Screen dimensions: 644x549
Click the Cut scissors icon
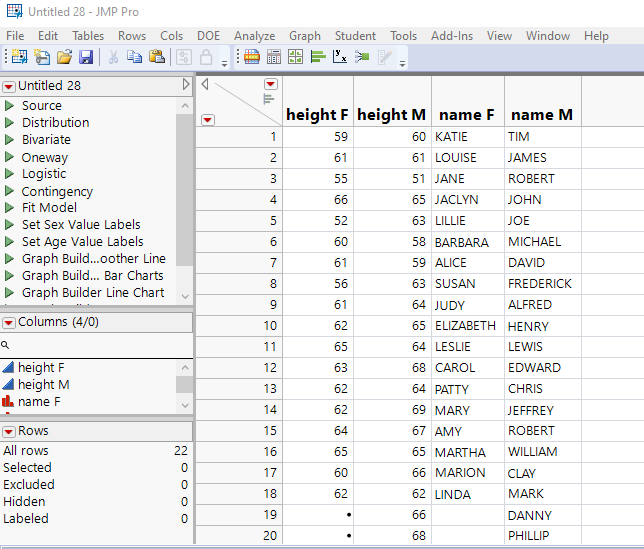click(113, 57)
